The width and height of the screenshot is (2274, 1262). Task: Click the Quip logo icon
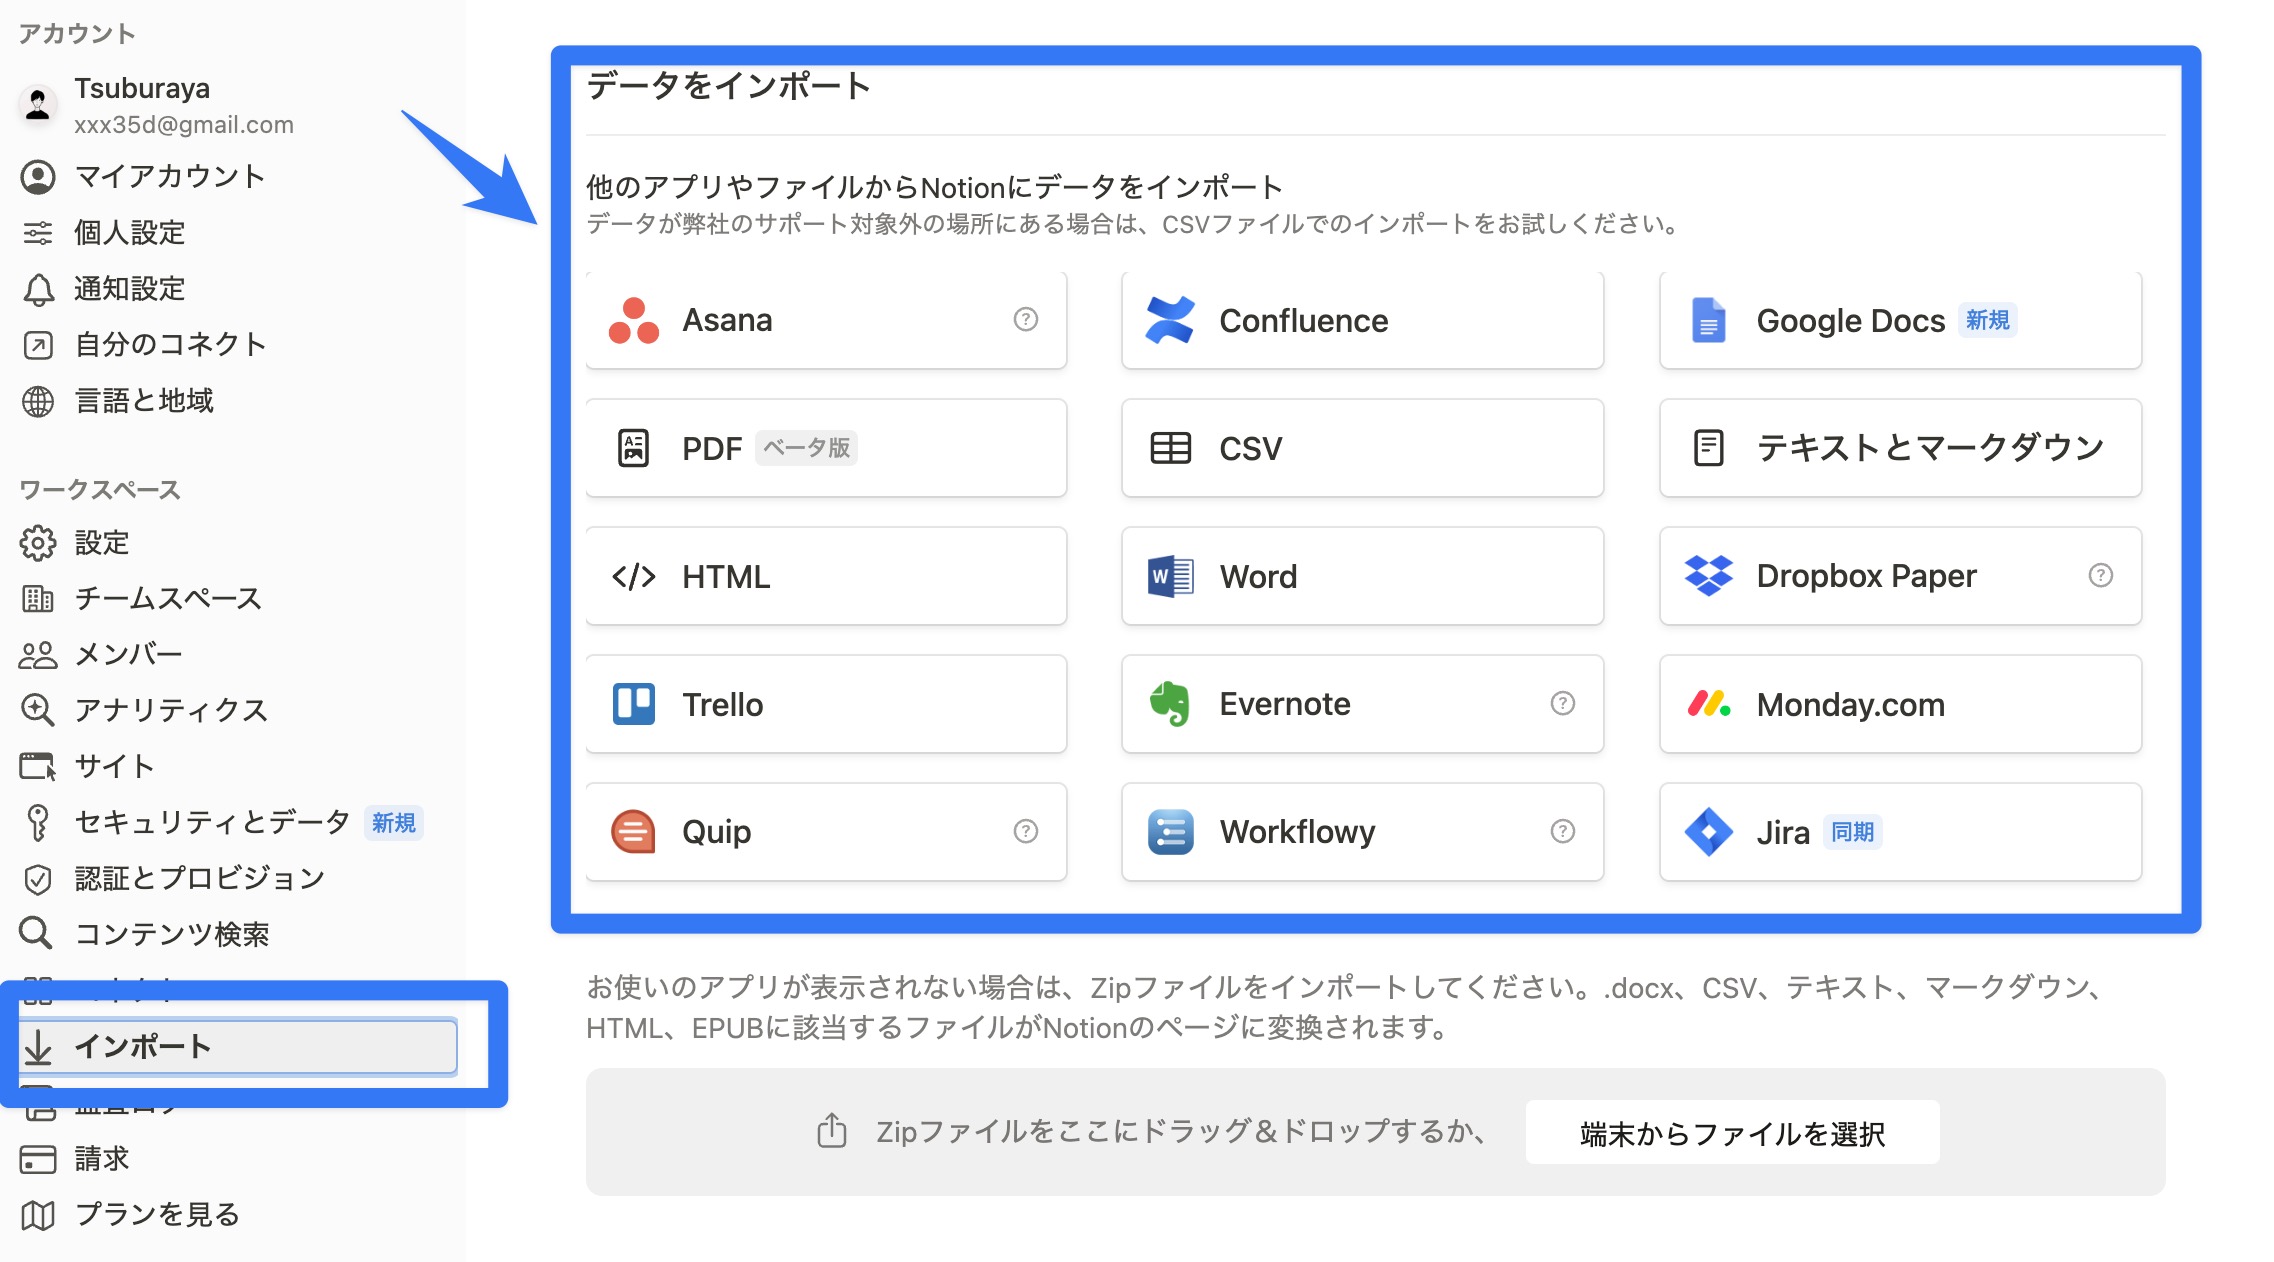pos(633,832)
